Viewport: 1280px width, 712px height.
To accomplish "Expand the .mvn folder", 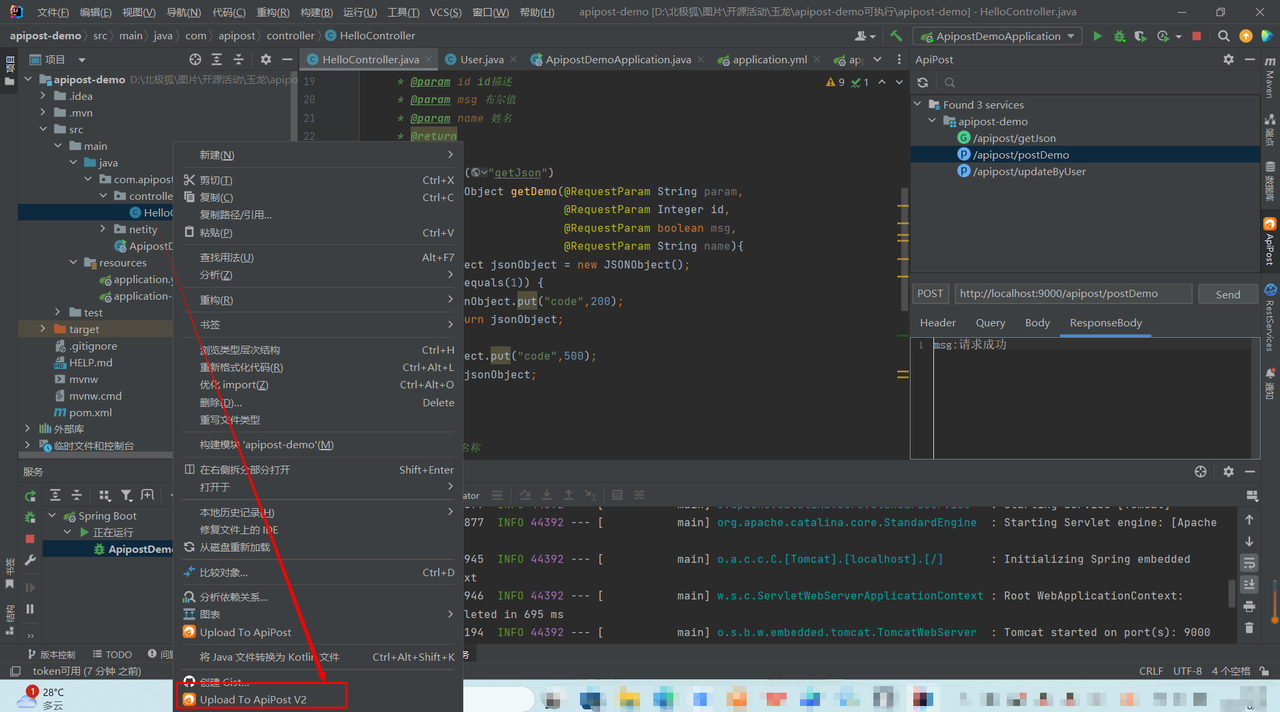I will click(43, 113).
